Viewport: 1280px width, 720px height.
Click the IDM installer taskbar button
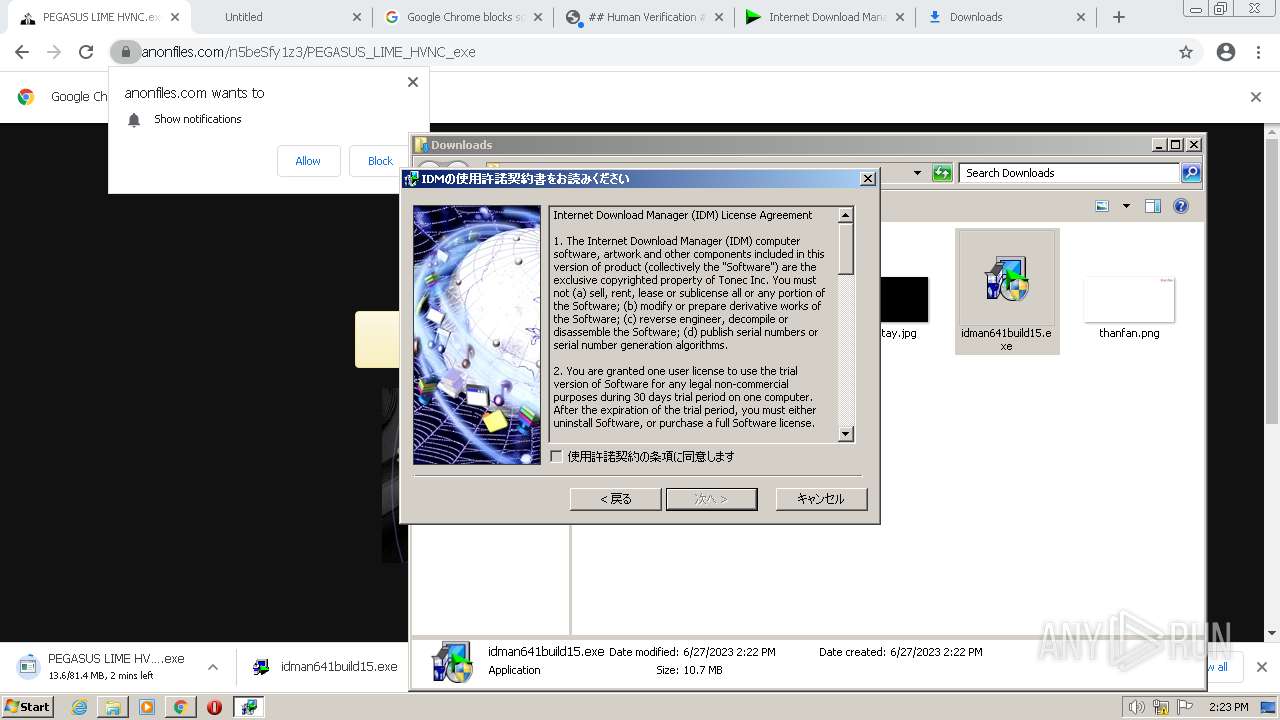pyautogui.click(x=249, y=707)
